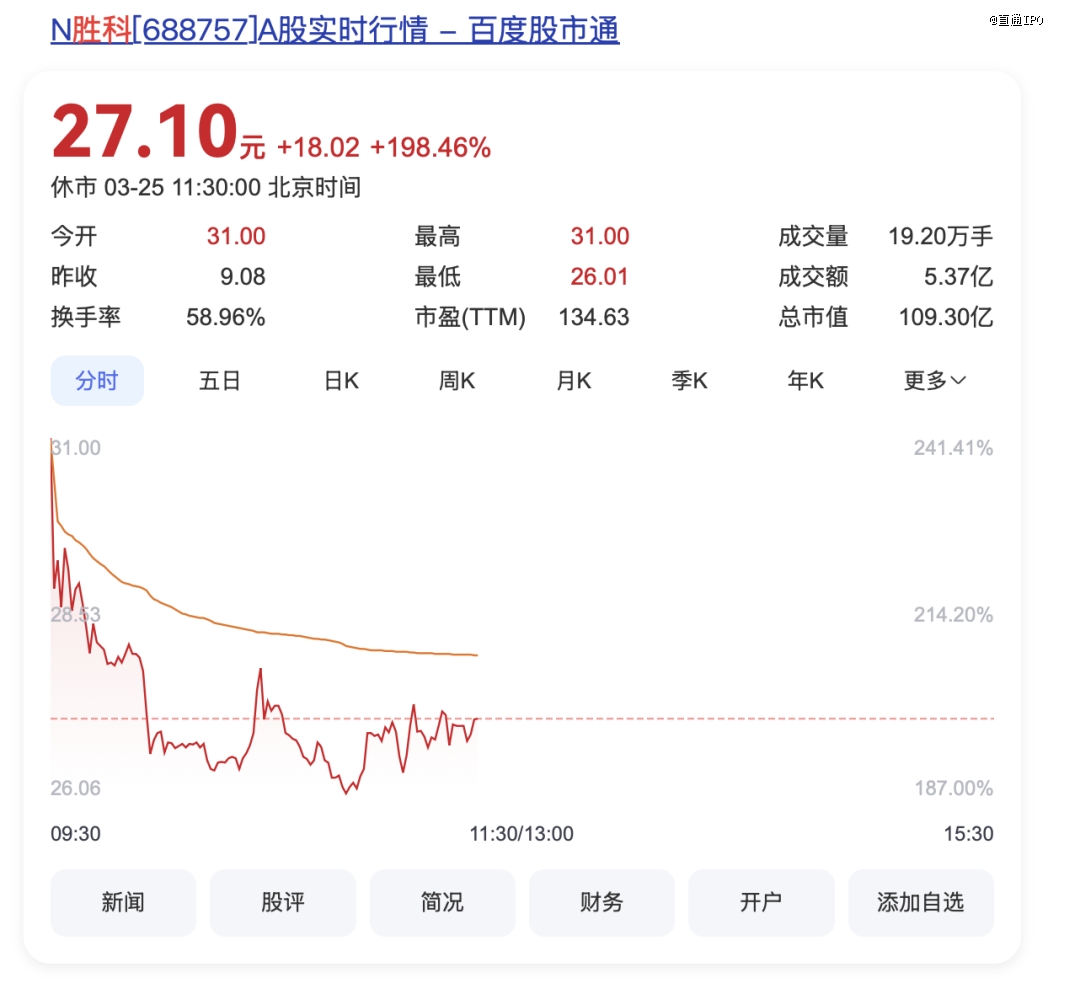Viewport: 1080px width, 994px height.
Task: Click the 11:30/13:00 time axis label
Action: 521,834
